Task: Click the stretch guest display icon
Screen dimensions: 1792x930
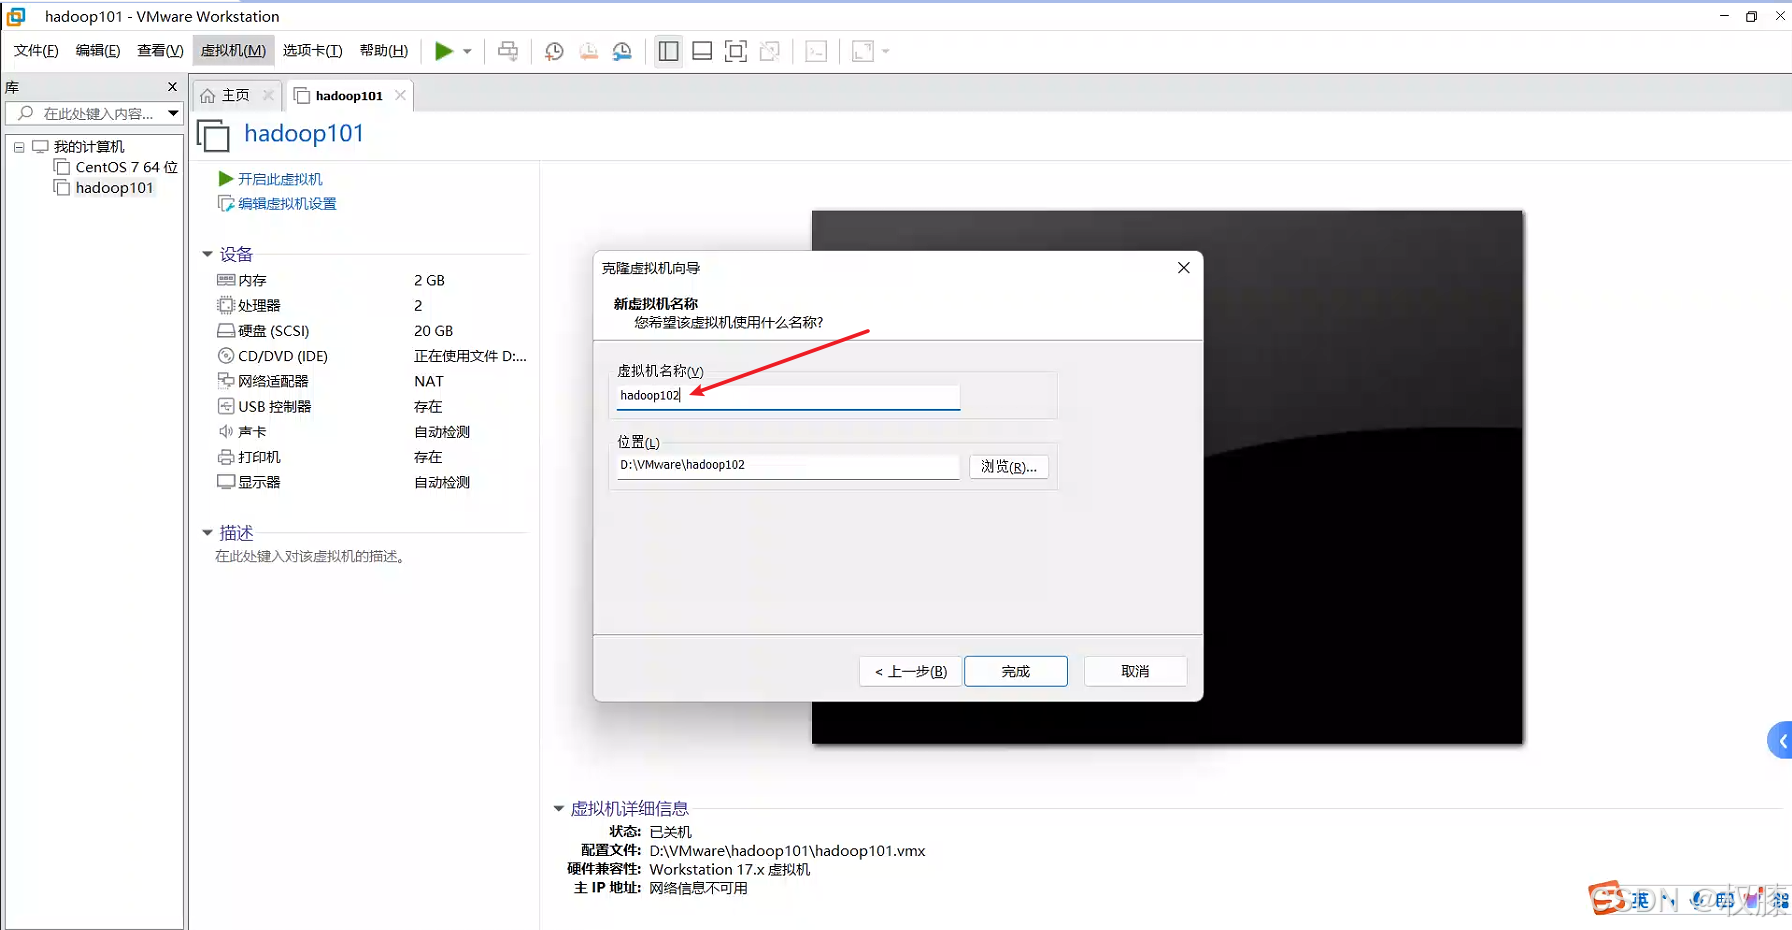Action: click(862, 51)
